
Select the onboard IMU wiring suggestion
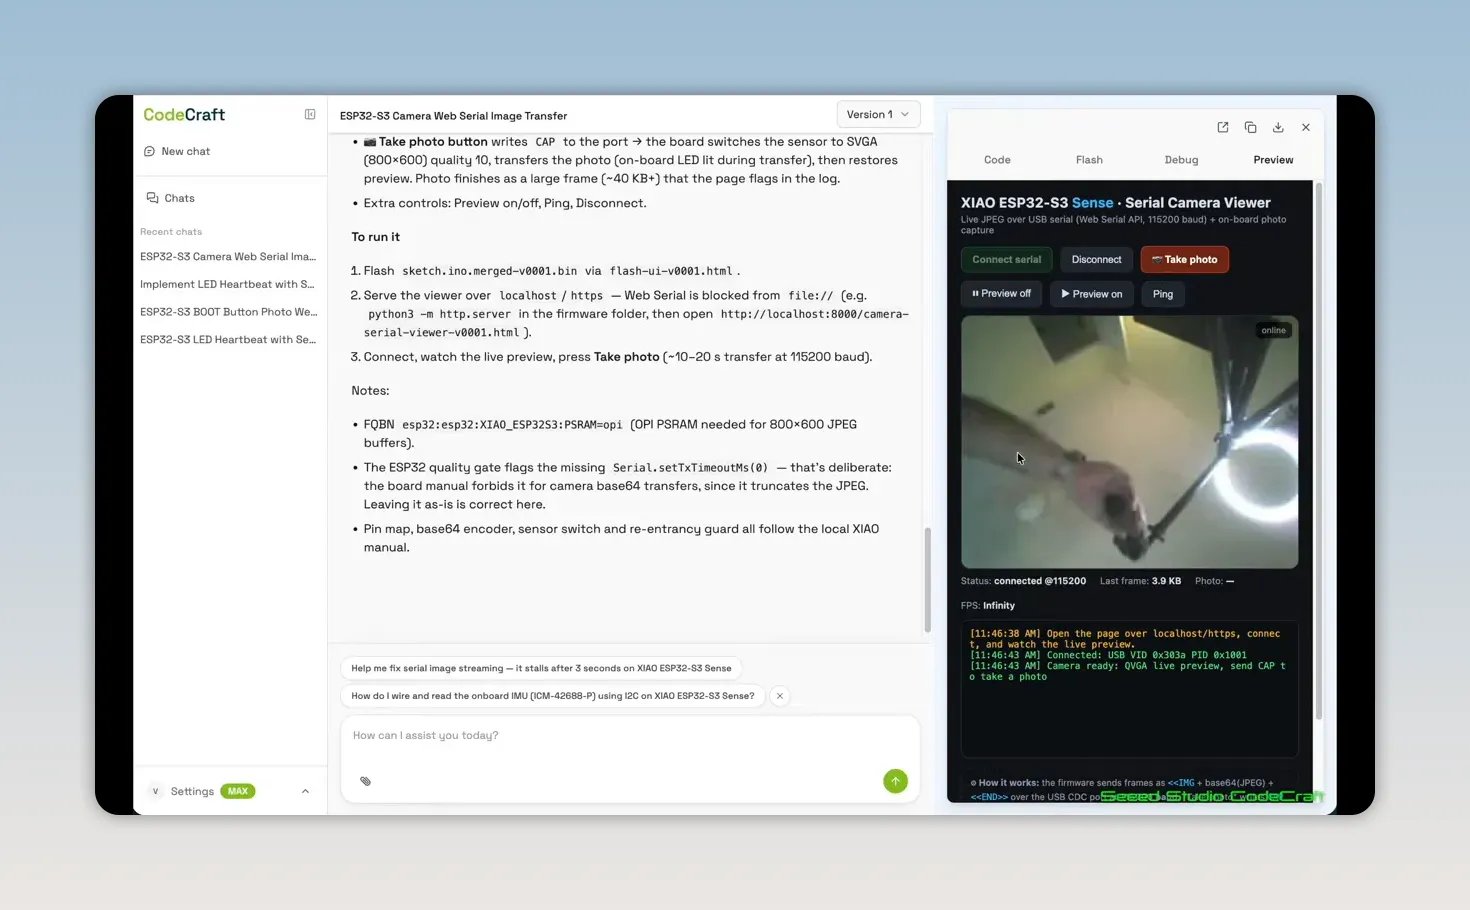click(553, 696)
